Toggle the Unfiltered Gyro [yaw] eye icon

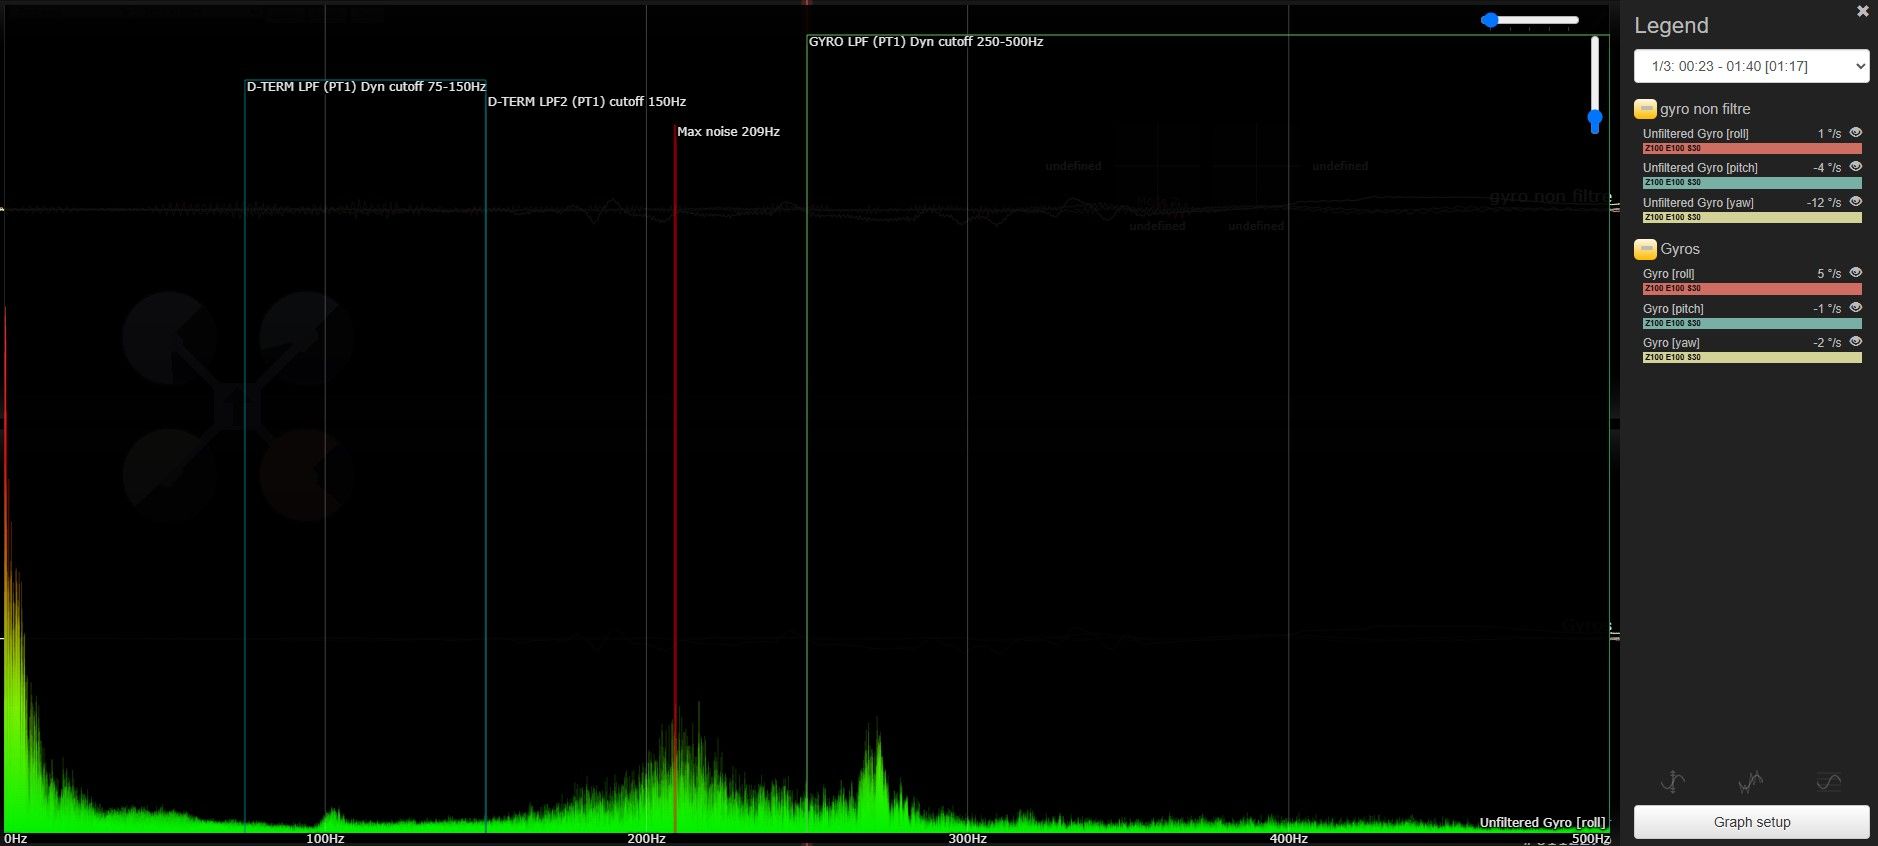point(1855,202)
